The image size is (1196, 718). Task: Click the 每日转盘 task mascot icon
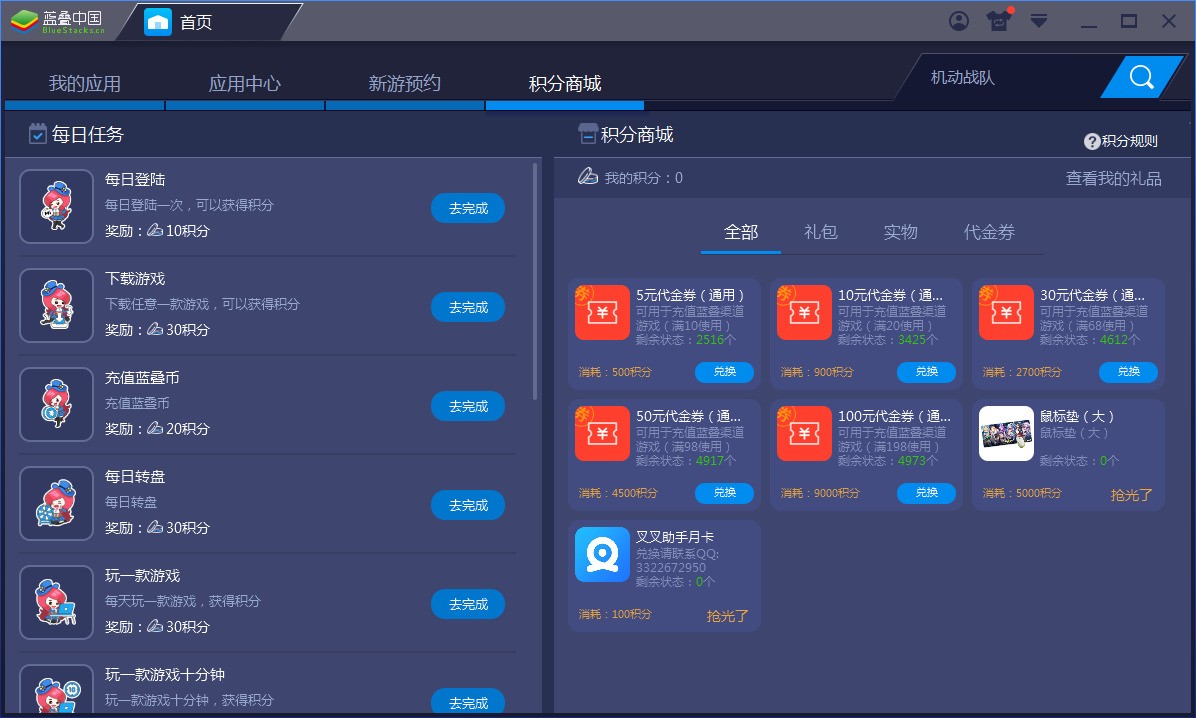(x=56, y=504)
